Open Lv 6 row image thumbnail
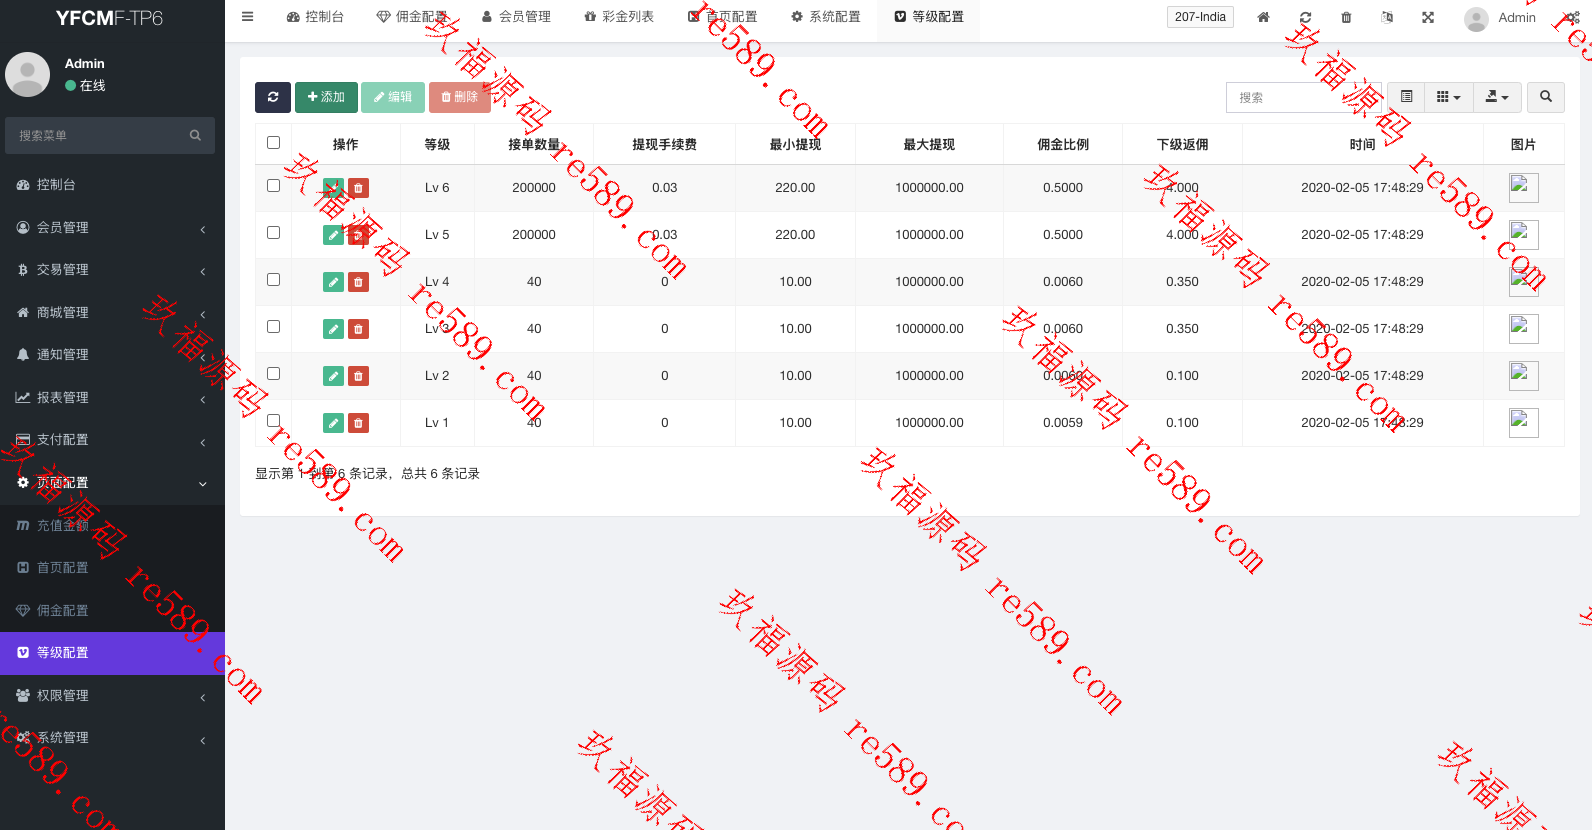Screen dimensions: 1592x830 point(1523,188)
